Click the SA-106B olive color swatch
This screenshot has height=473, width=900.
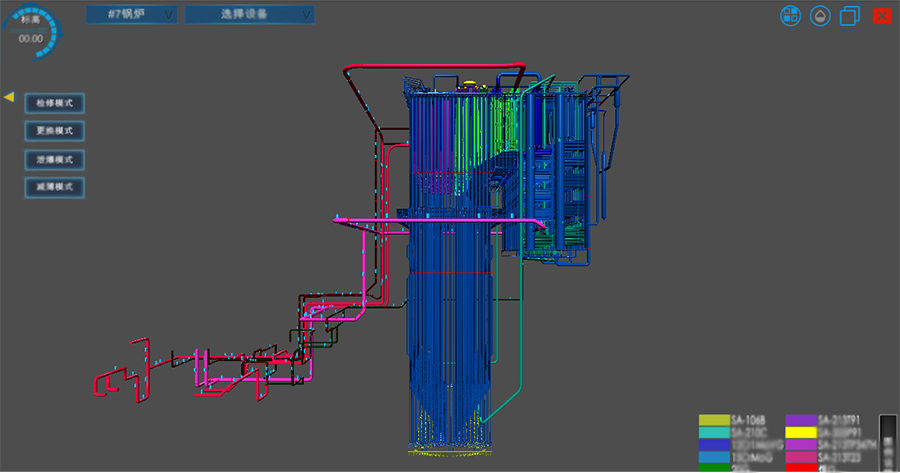pyautogui.click(x=714, y=420)
